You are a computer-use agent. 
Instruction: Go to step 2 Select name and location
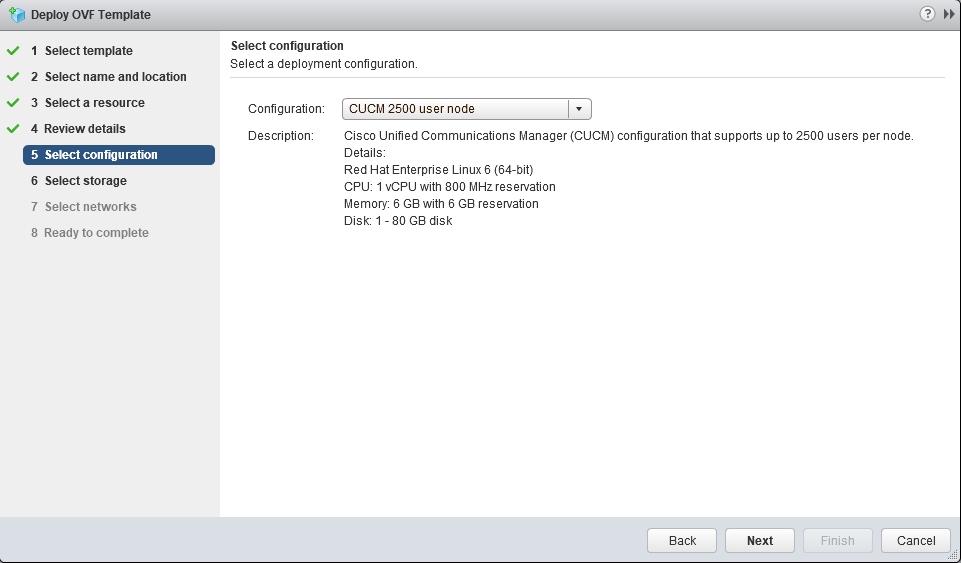[108, 77]
